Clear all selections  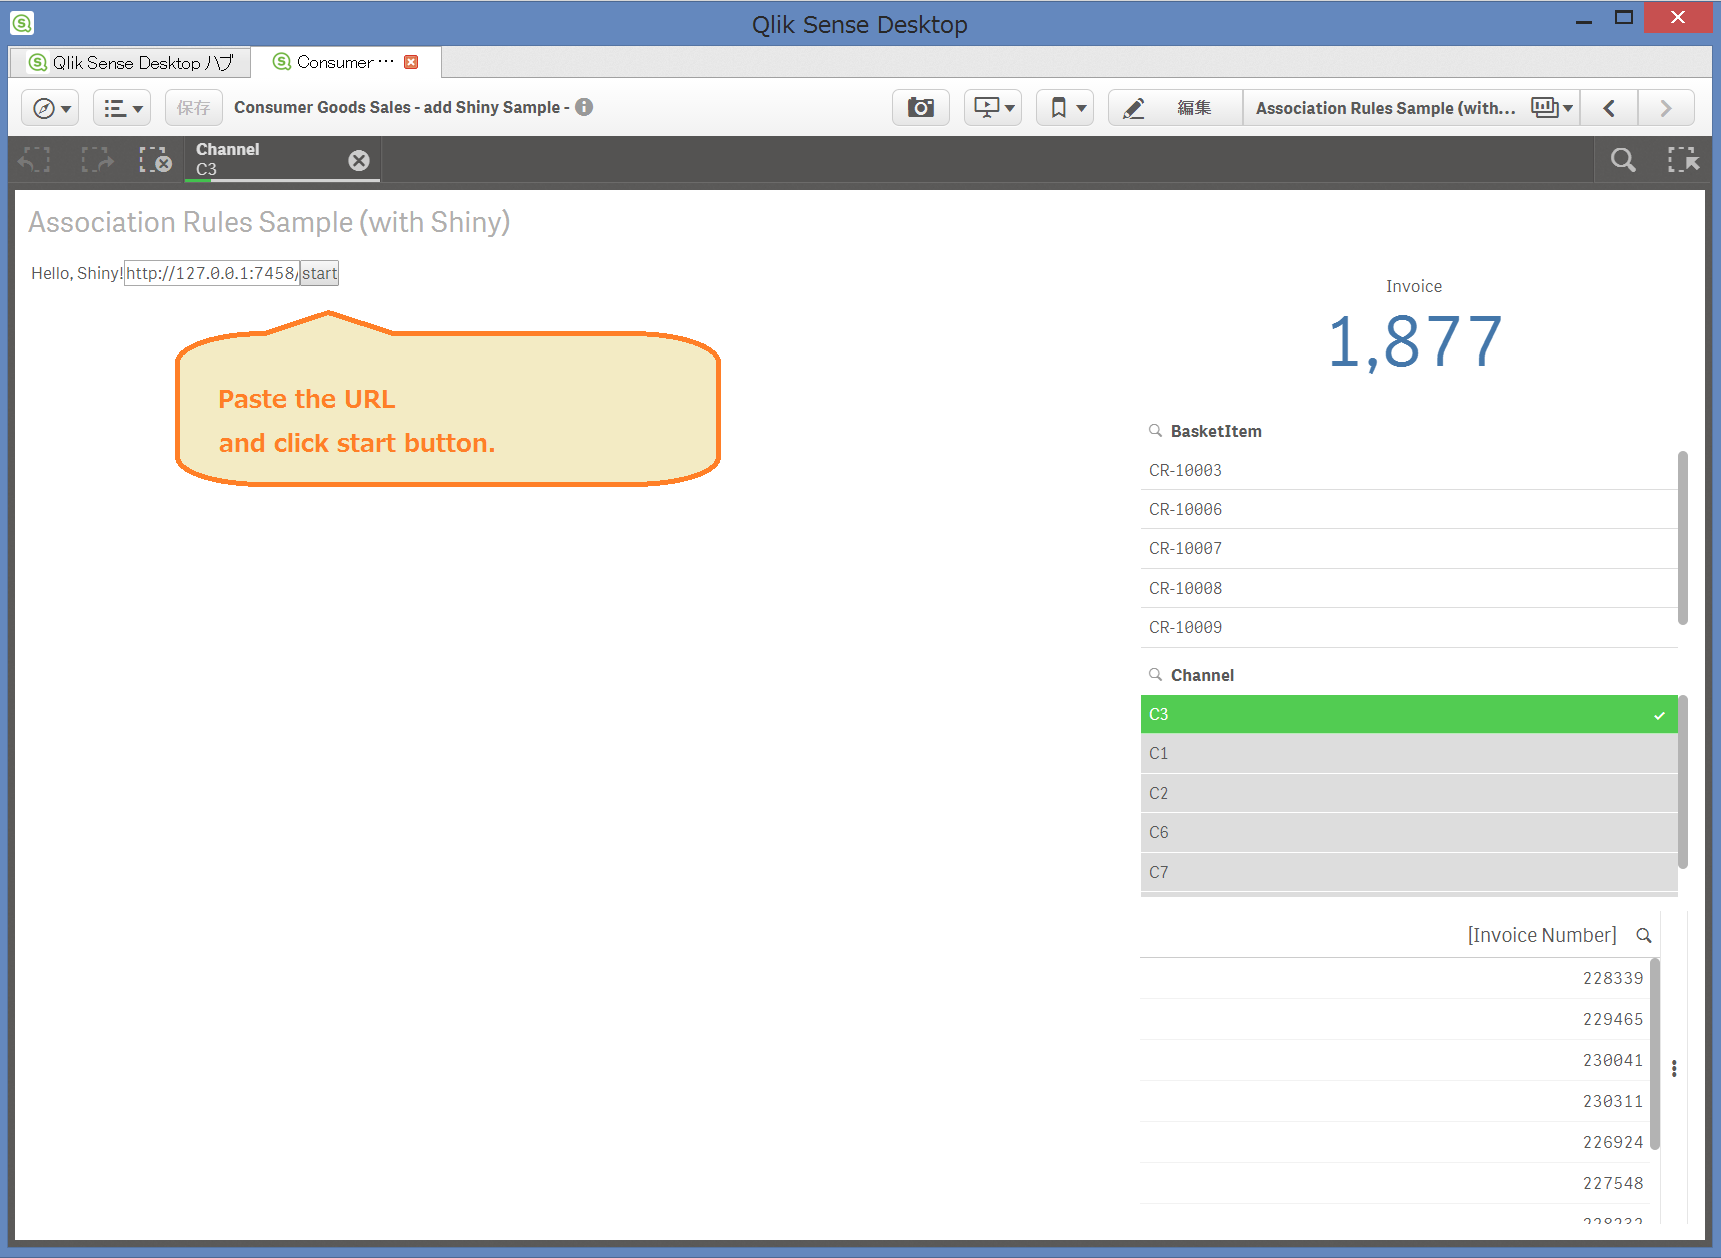pyautogui.click(x=155, y=160)
